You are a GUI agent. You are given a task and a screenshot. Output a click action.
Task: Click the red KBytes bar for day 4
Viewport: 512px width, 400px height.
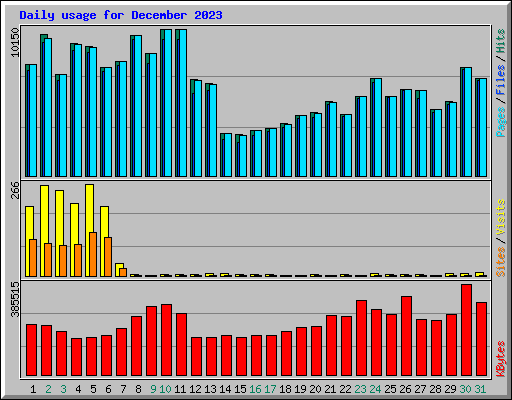click(x=76, y=357)
